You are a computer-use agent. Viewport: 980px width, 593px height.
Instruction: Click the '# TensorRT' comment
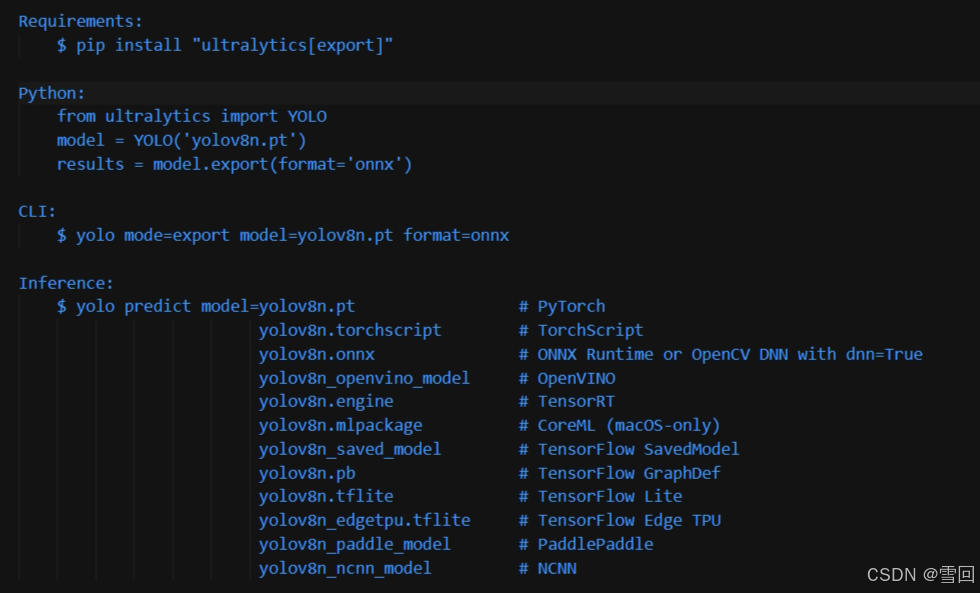(567, 401)
